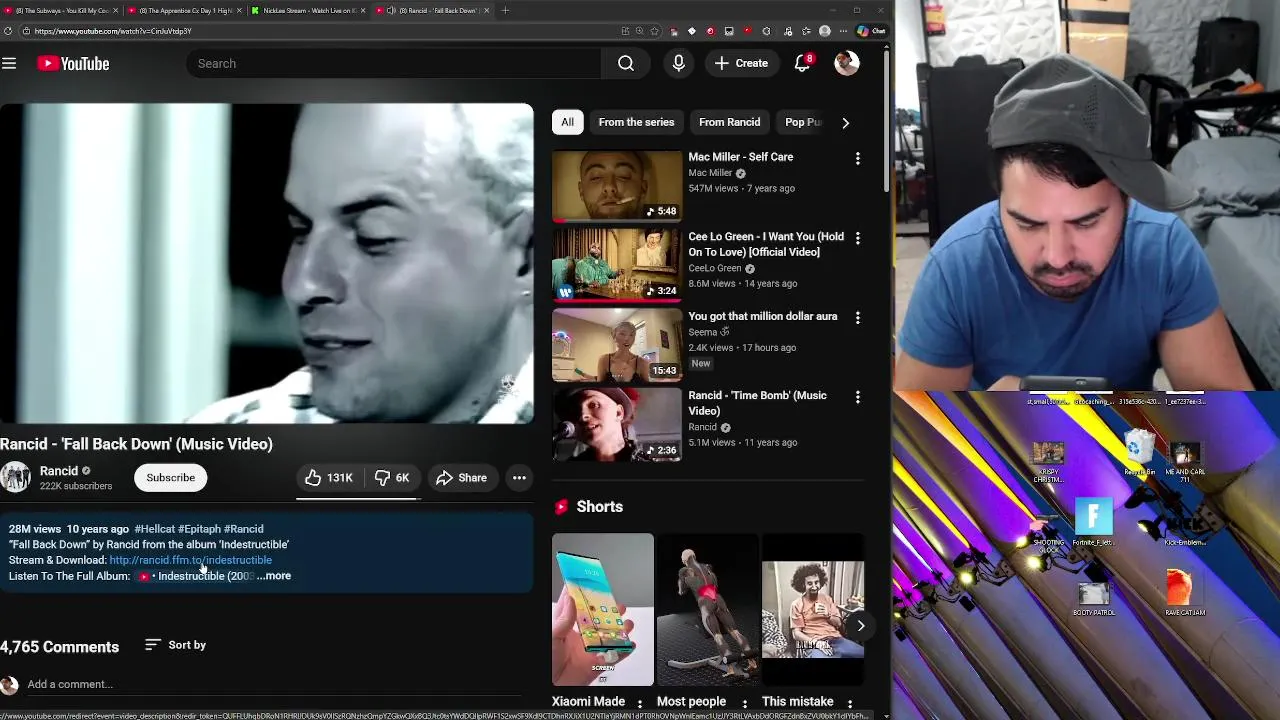Viewport: 1280px width, 720px height.
Task: Show next Shorts with the arrow
Action: (x=860, y=626)
